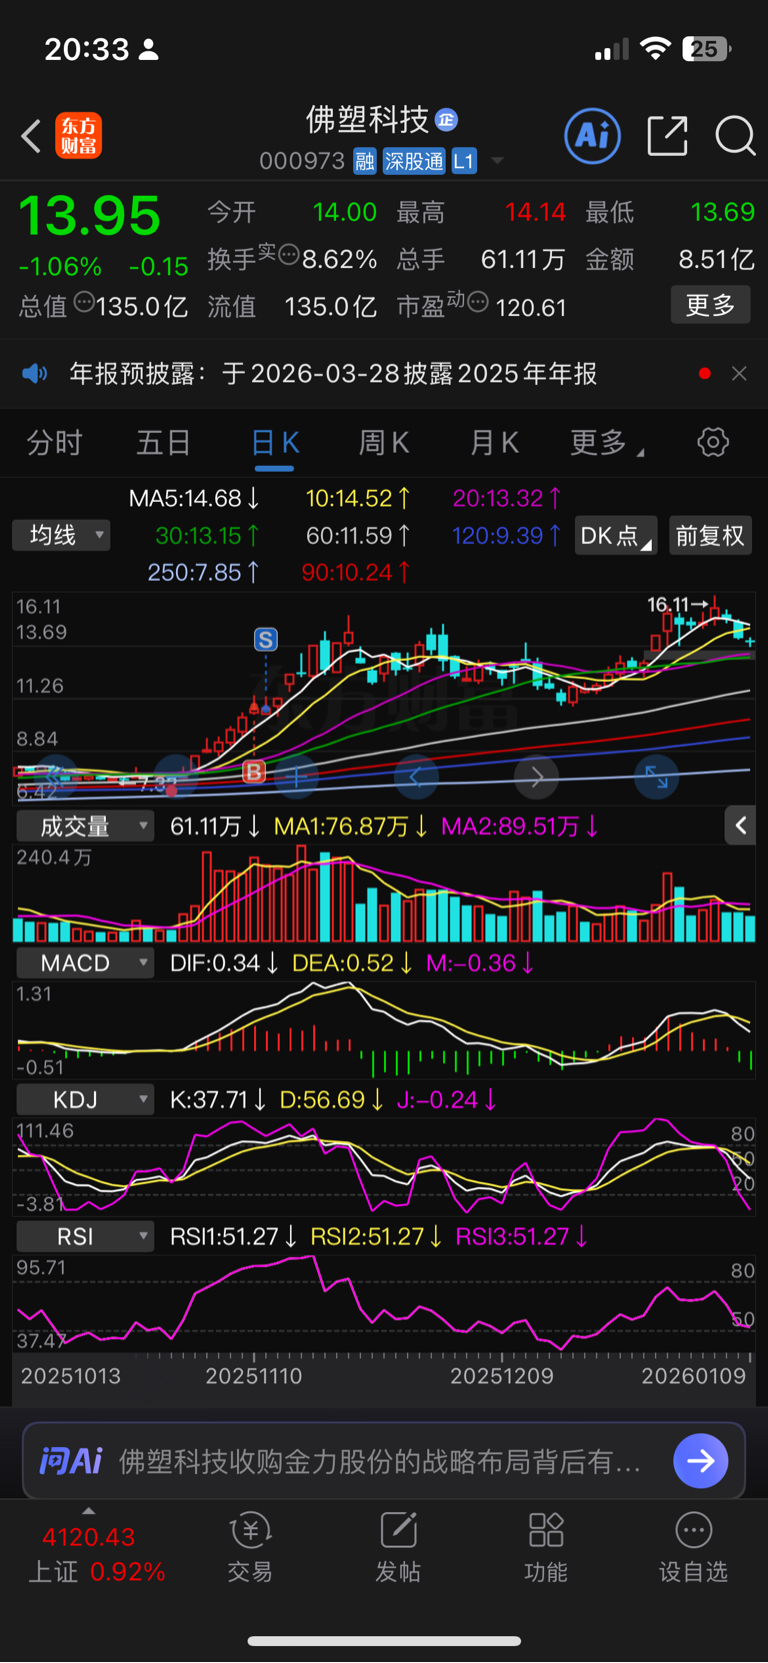This screenshot has width=768, height=1663.
Task: Tap the announcement speaker icon
Action: 35,374
